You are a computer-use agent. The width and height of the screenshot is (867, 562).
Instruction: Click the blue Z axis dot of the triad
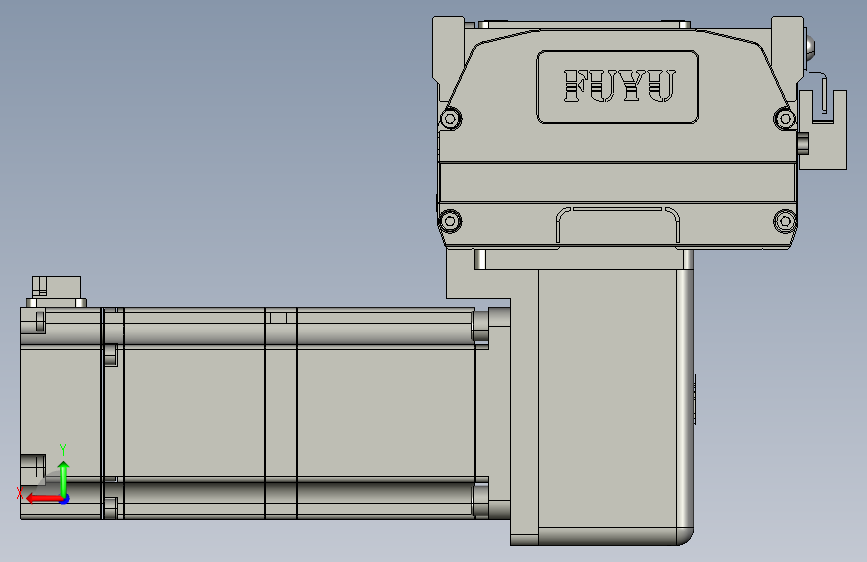click(x=65, y=500)
